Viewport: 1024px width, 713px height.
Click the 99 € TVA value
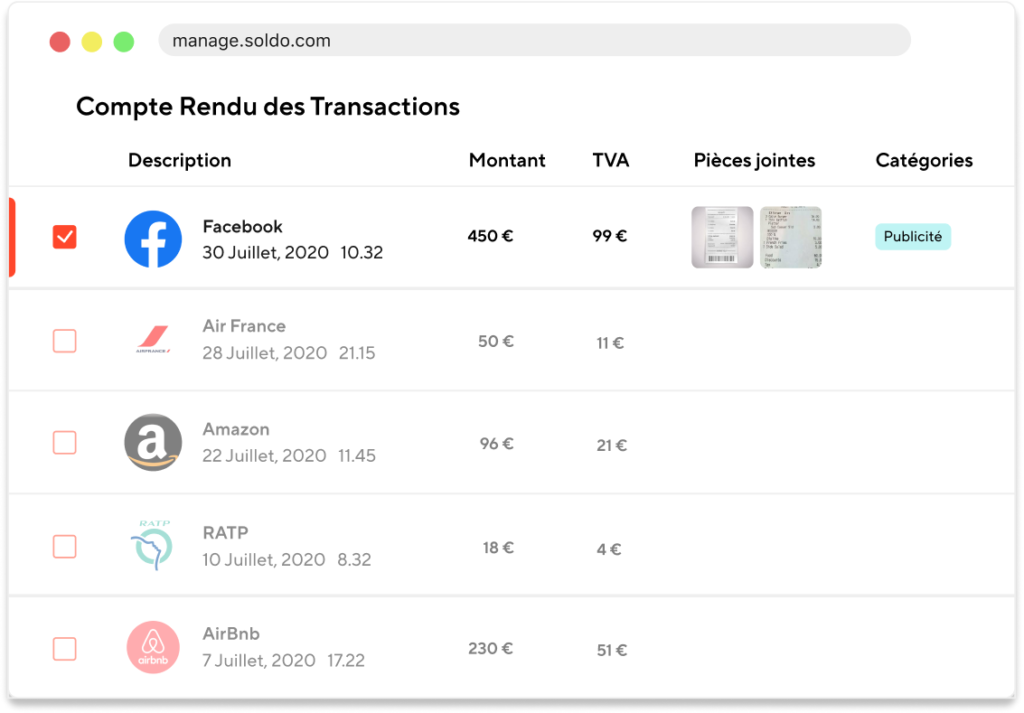(609, 236)
